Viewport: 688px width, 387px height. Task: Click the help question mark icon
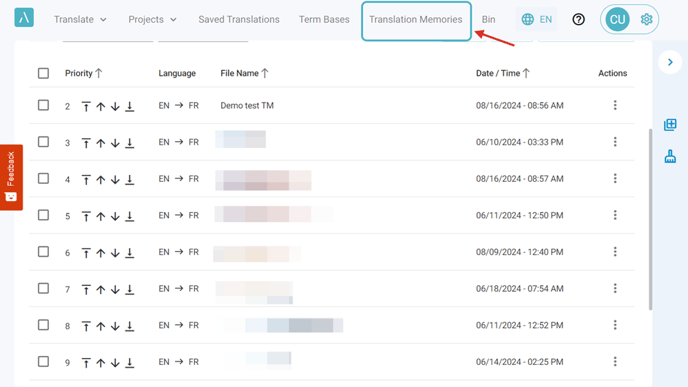tap(578, 19)
